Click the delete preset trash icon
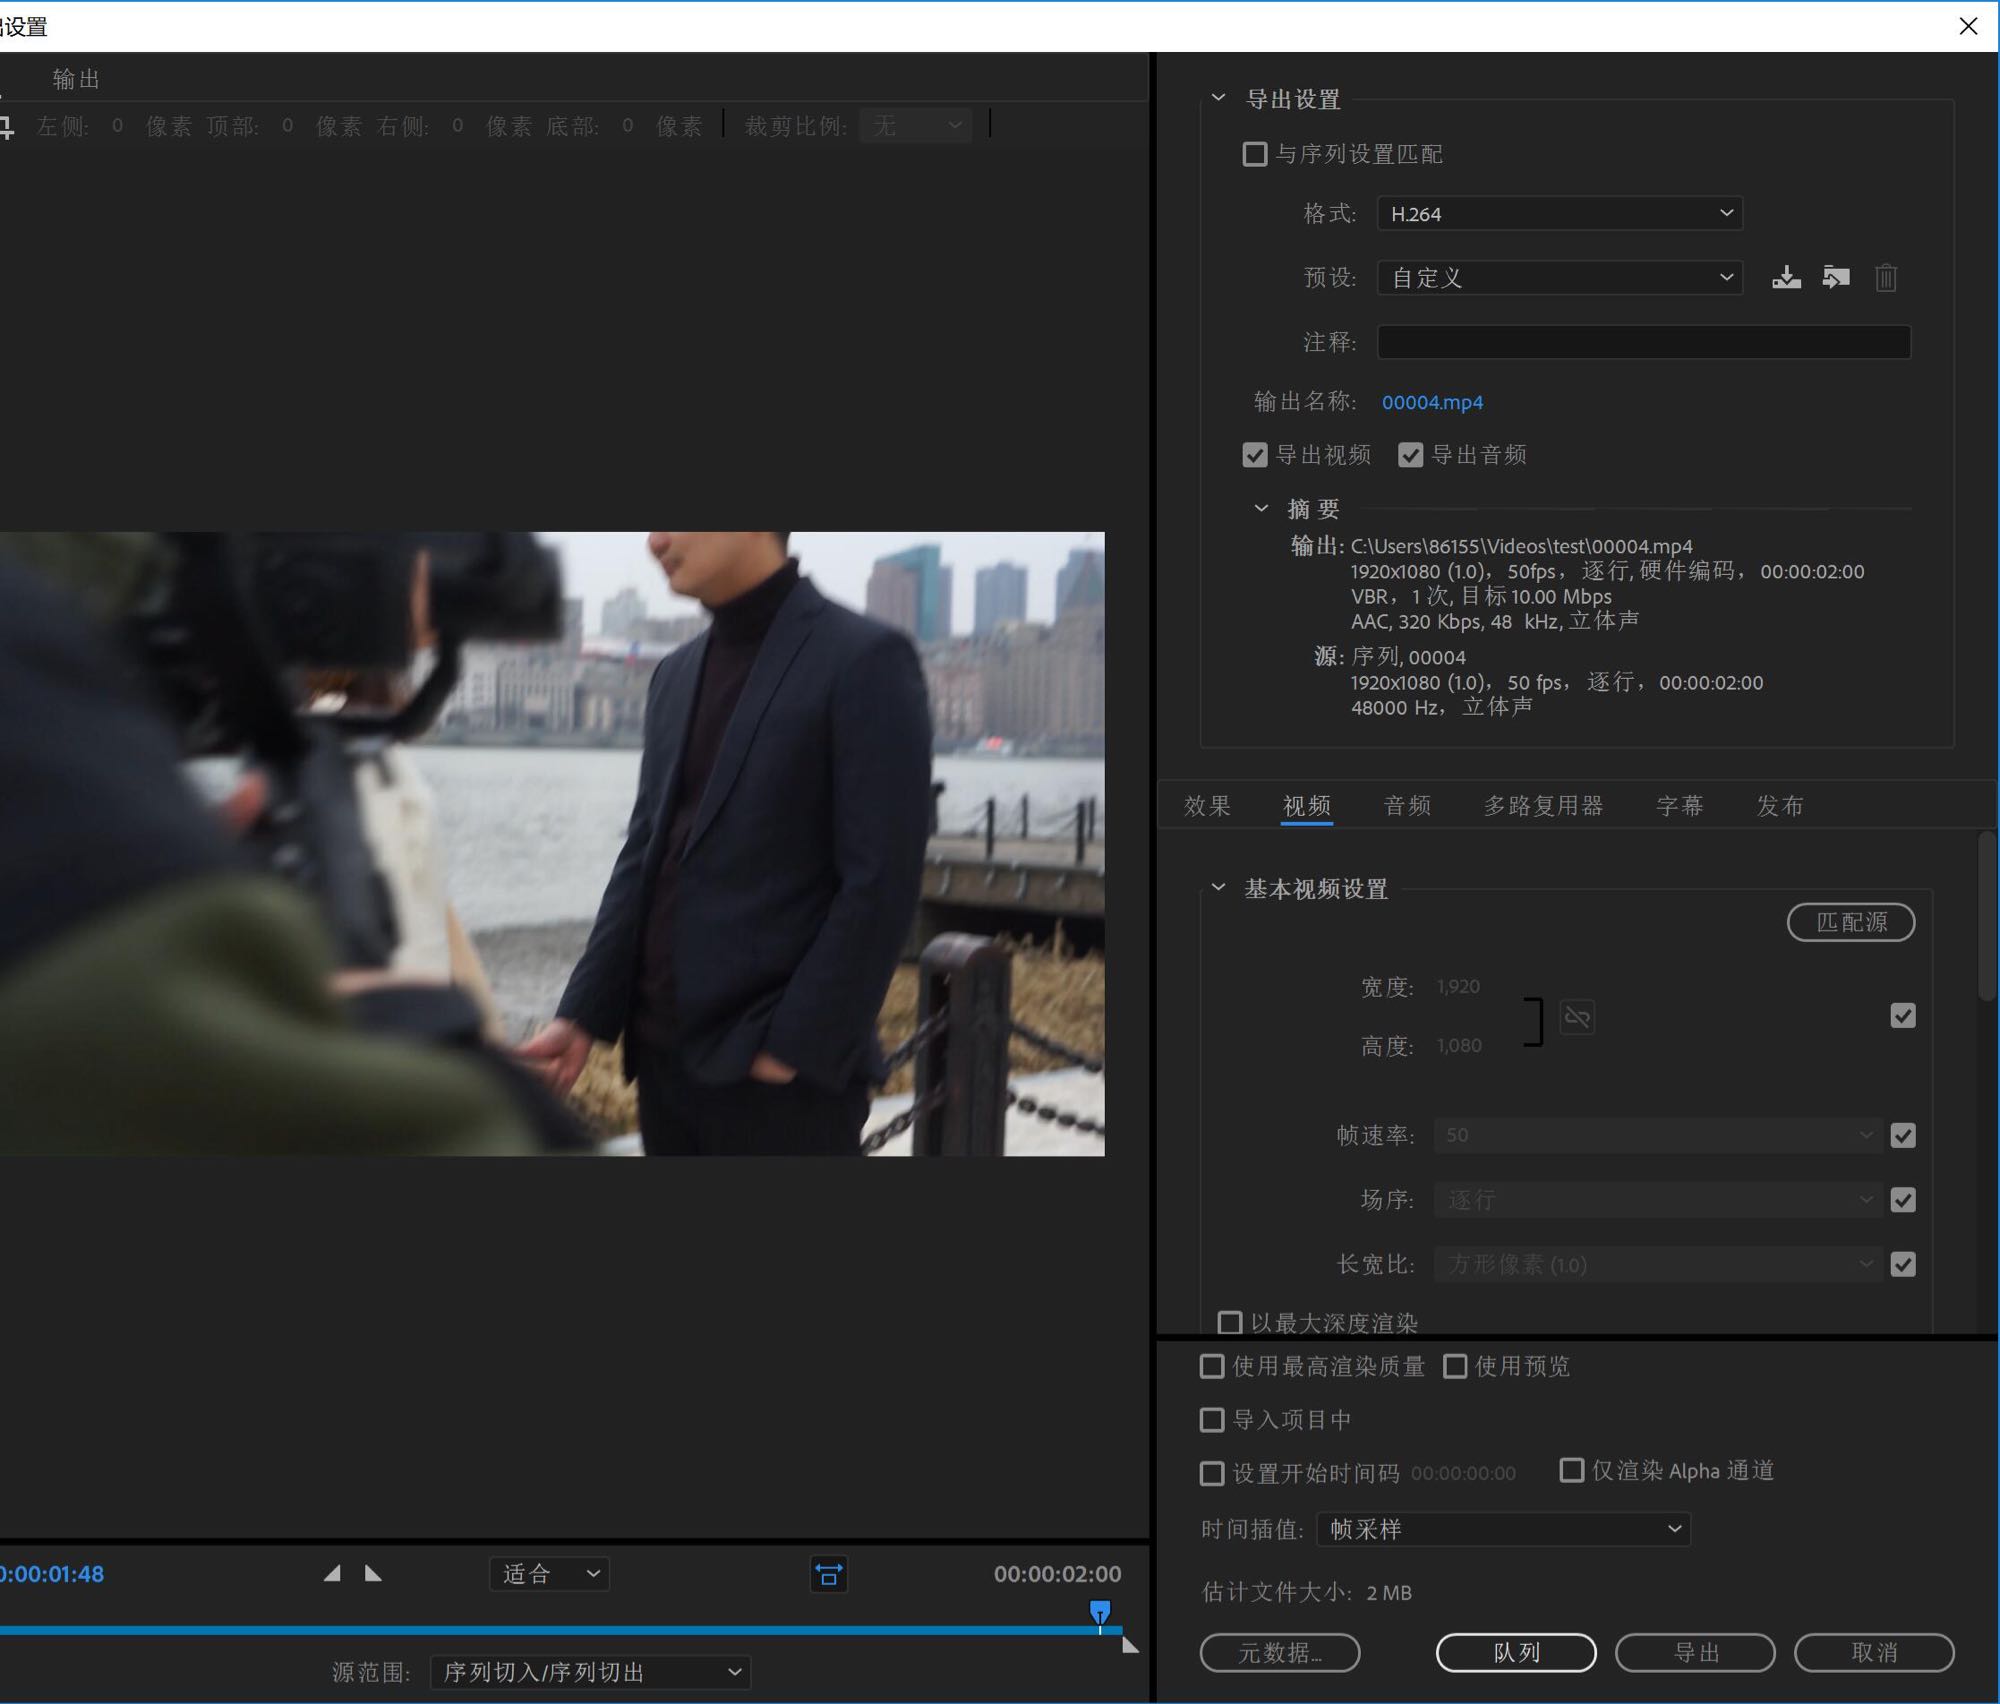 (x=1886, y=277)
